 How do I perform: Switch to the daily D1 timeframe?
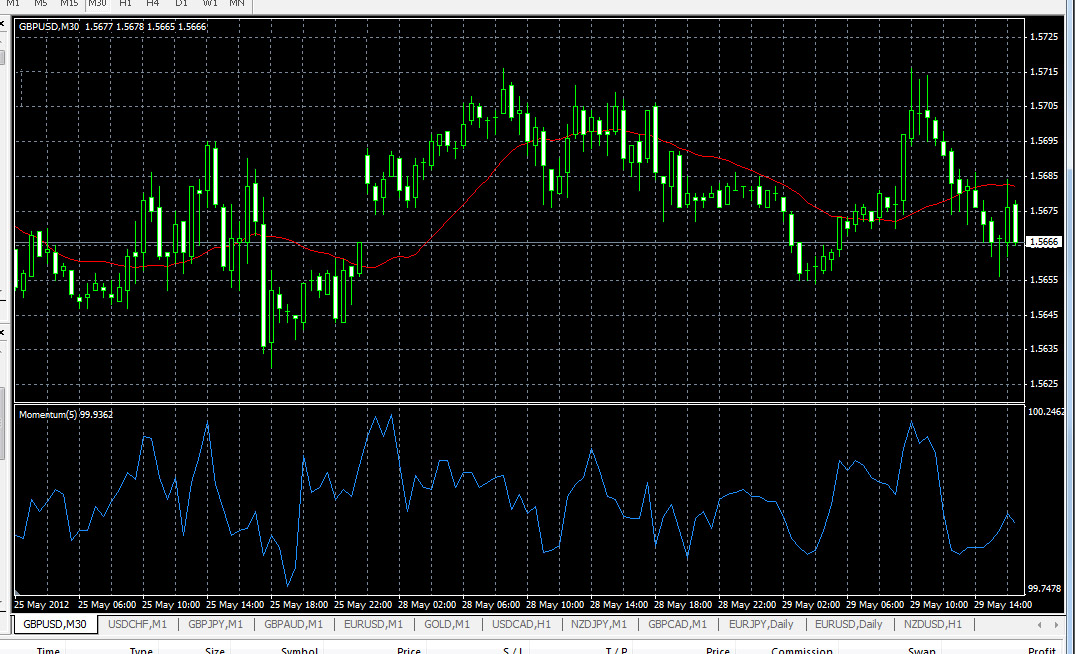[180, 4]
